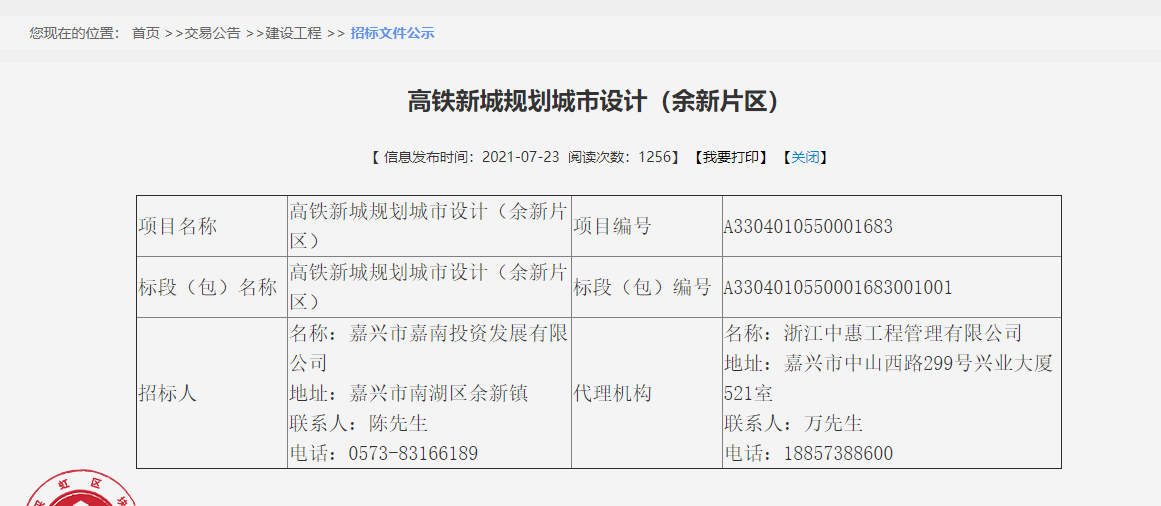Click the publish date 2021-07-23
Viewport: 1161px width, 506px height.
coord(522,157)
